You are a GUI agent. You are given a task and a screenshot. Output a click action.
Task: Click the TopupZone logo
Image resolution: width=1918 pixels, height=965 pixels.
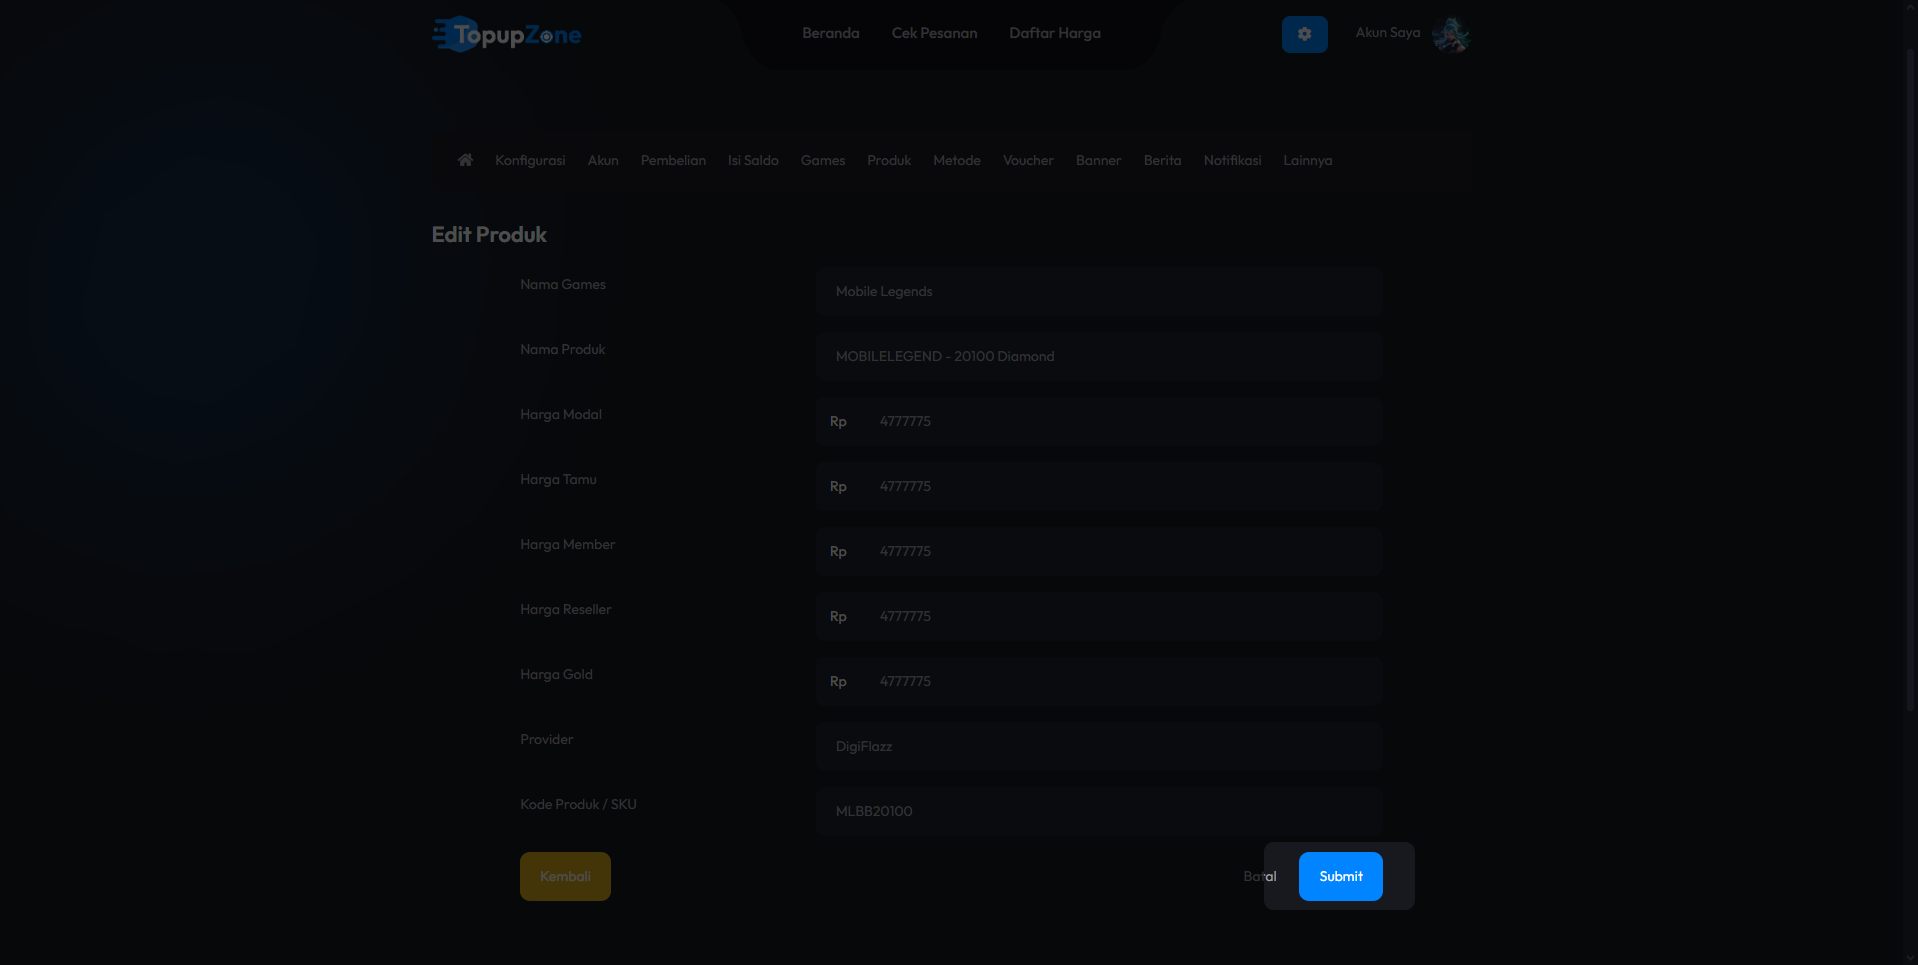pyautogui.click(x=507, y=34)
